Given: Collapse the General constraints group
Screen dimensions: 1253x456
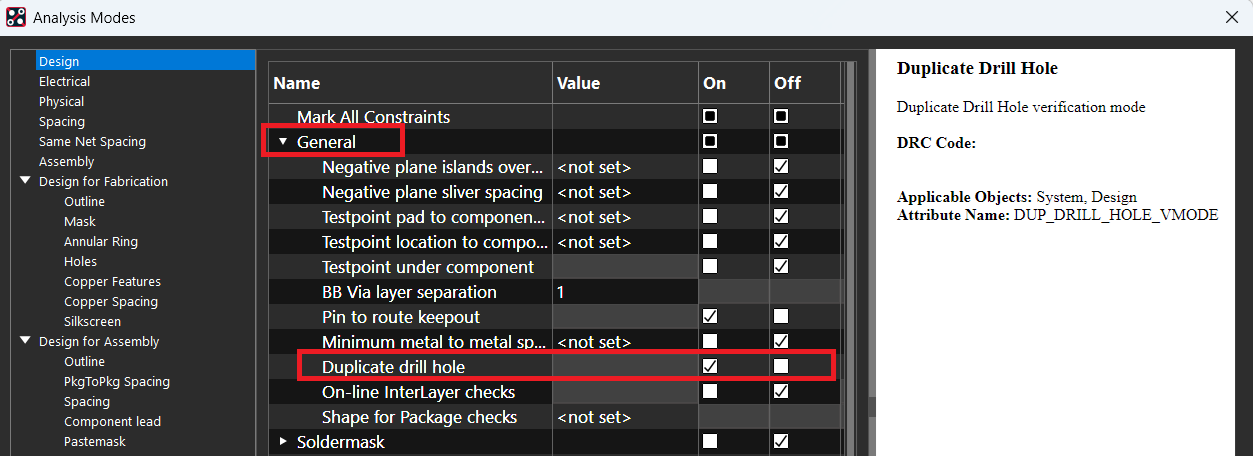Looking at the screenshot, I should coord(283,142).
